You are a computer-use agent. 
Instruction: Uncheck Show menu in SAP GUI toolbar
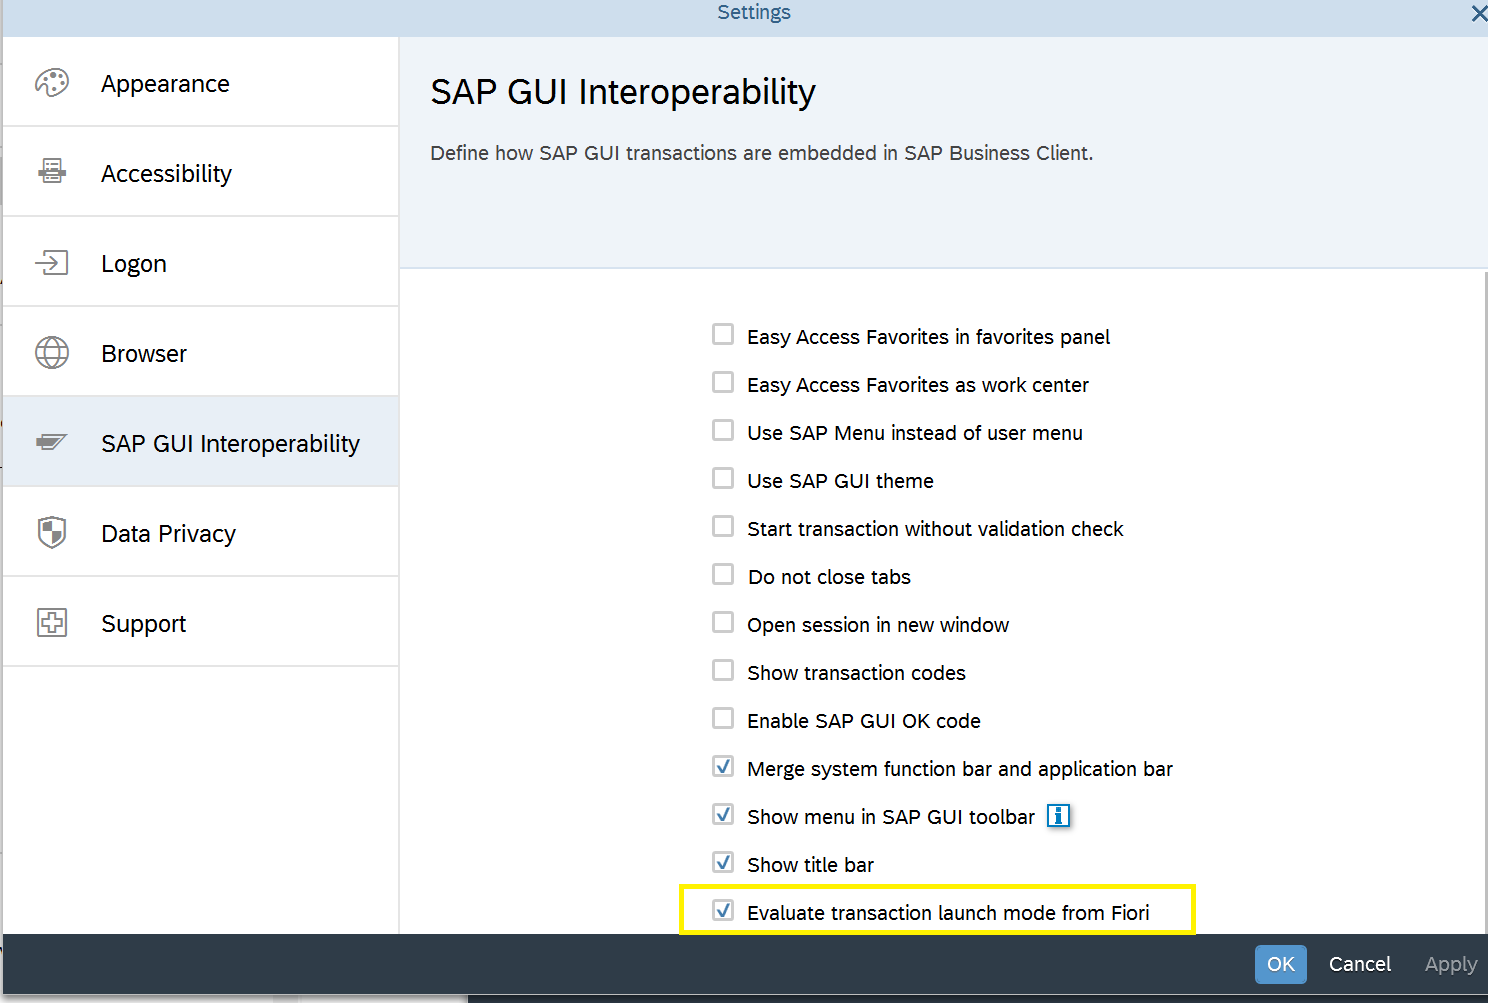[x=723, y=815]
